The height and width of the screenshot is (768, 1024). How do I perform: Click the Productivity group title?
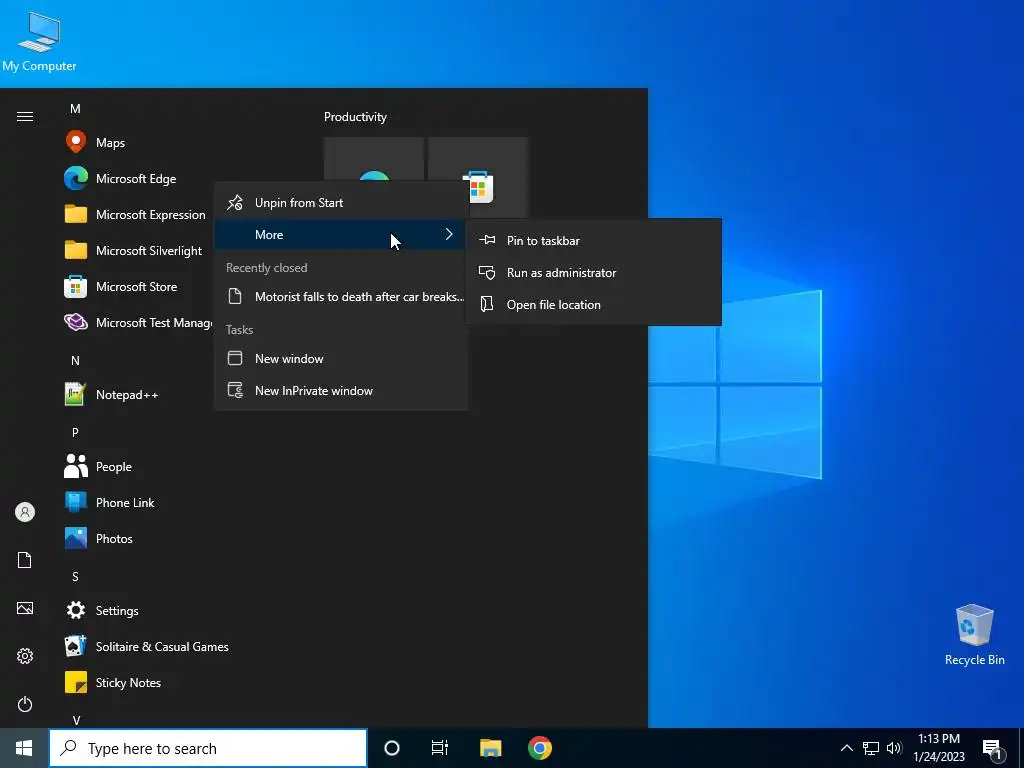355,117
